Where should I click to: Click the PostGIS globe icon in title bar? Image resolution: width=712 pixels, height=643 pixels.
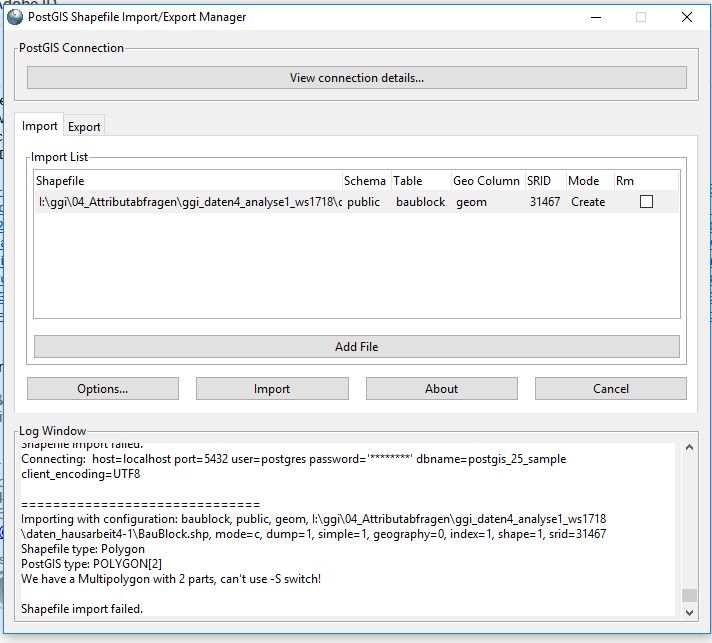coord(15,17)
